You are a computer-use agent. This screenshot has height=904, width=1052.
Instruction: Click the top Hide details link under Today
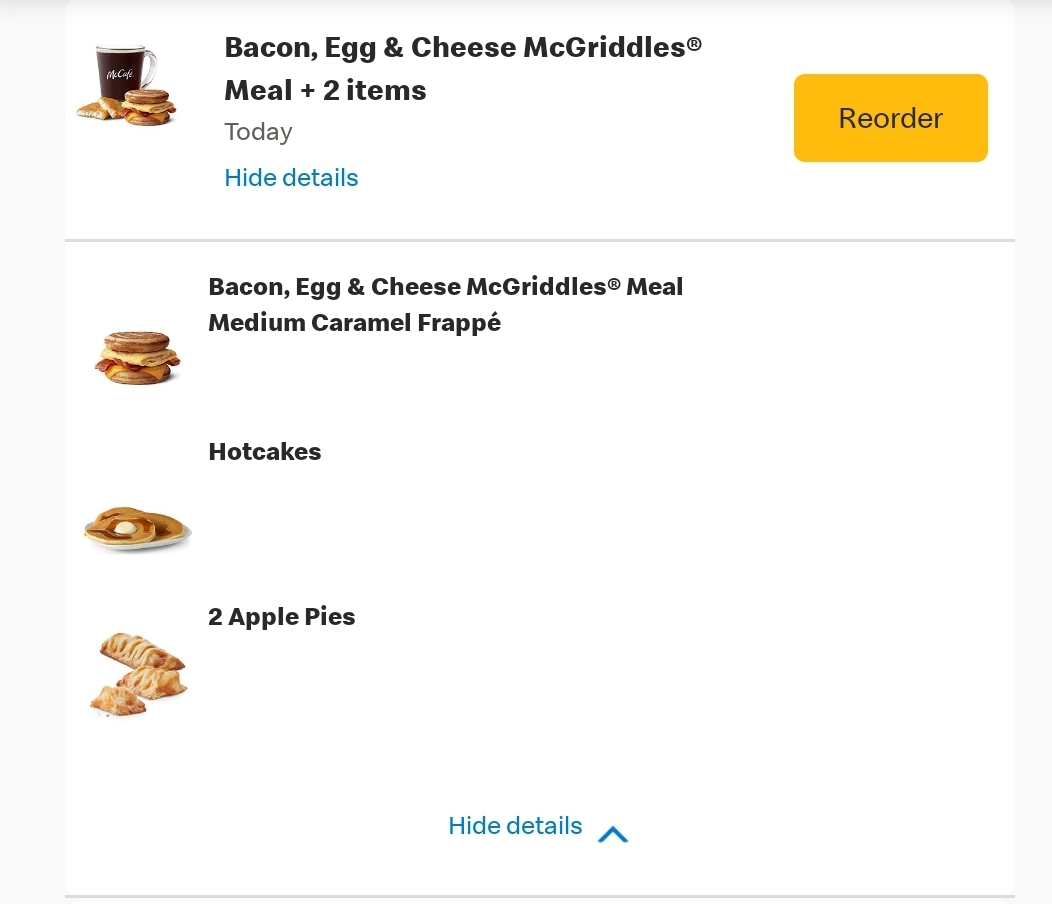291,178
